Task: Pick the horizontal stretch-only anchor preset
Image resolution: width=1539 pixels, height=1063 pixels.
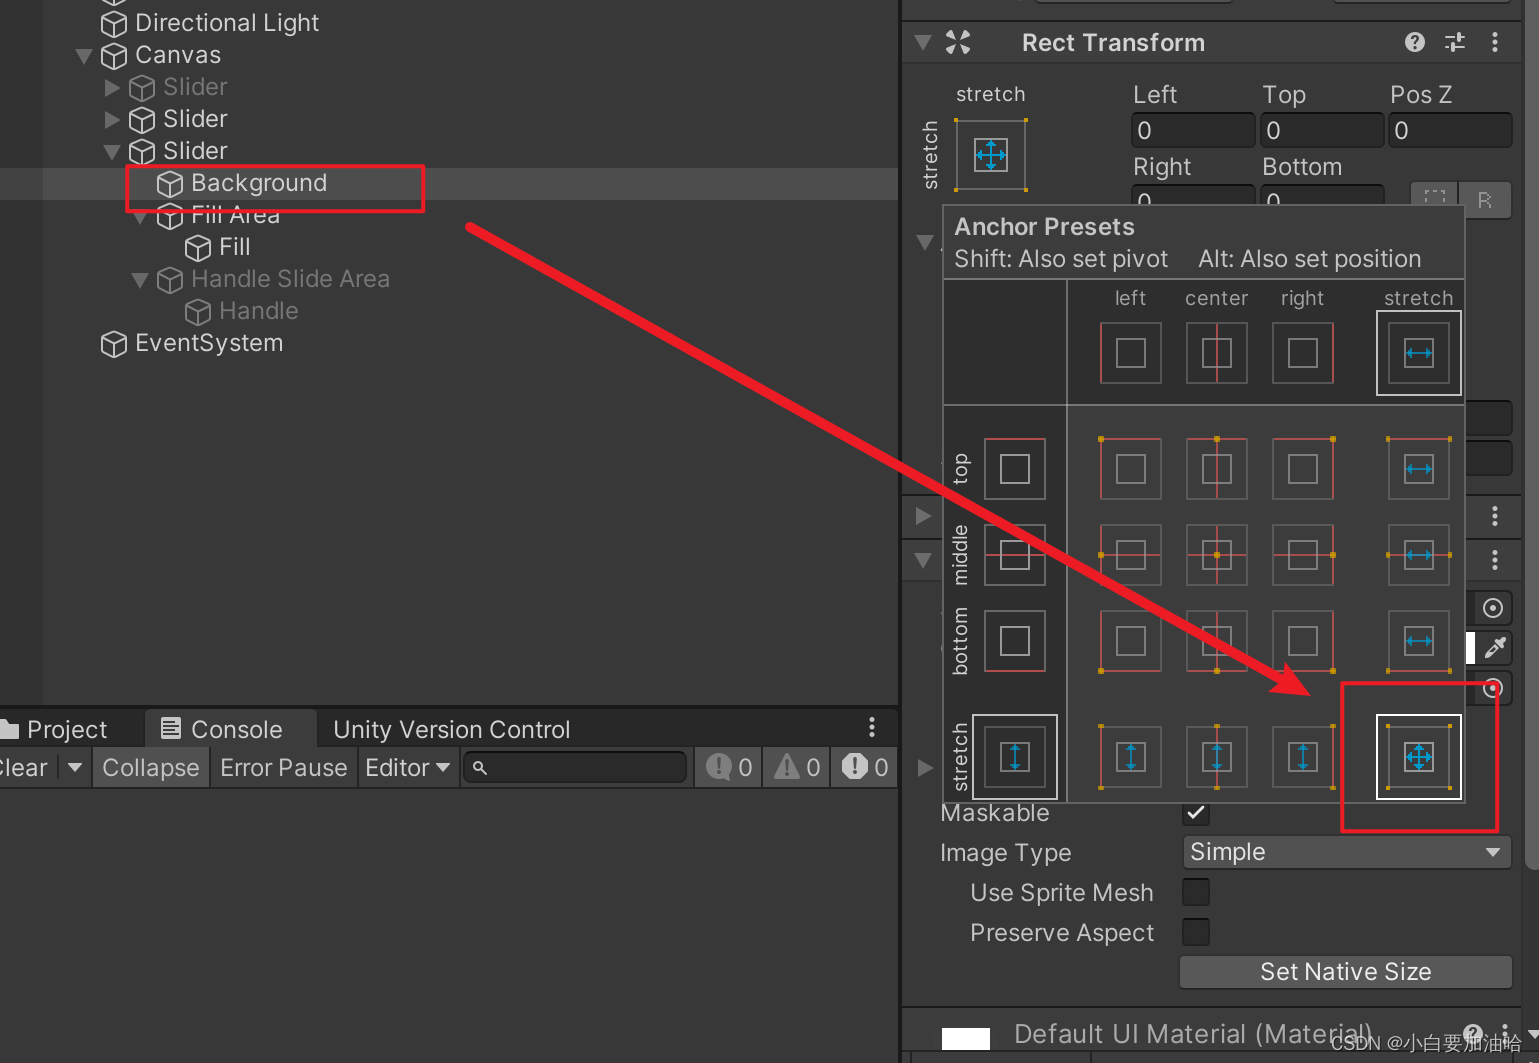Action: point(1419,353)
